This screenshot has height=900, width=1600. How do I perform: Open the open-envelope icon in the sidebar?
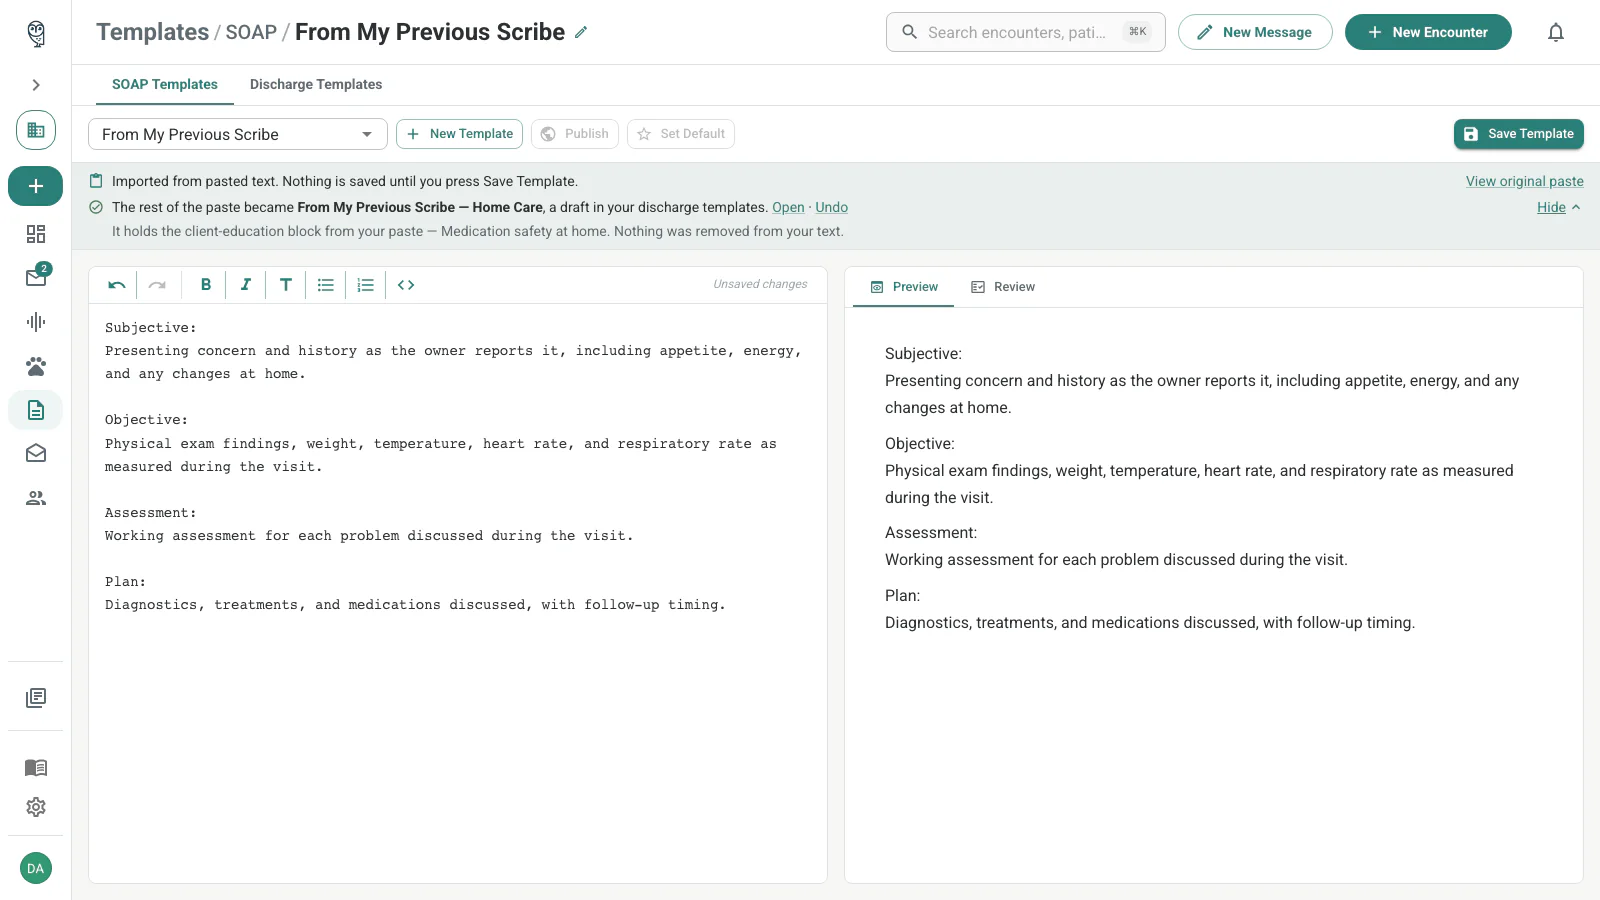[x=36, y=454]
